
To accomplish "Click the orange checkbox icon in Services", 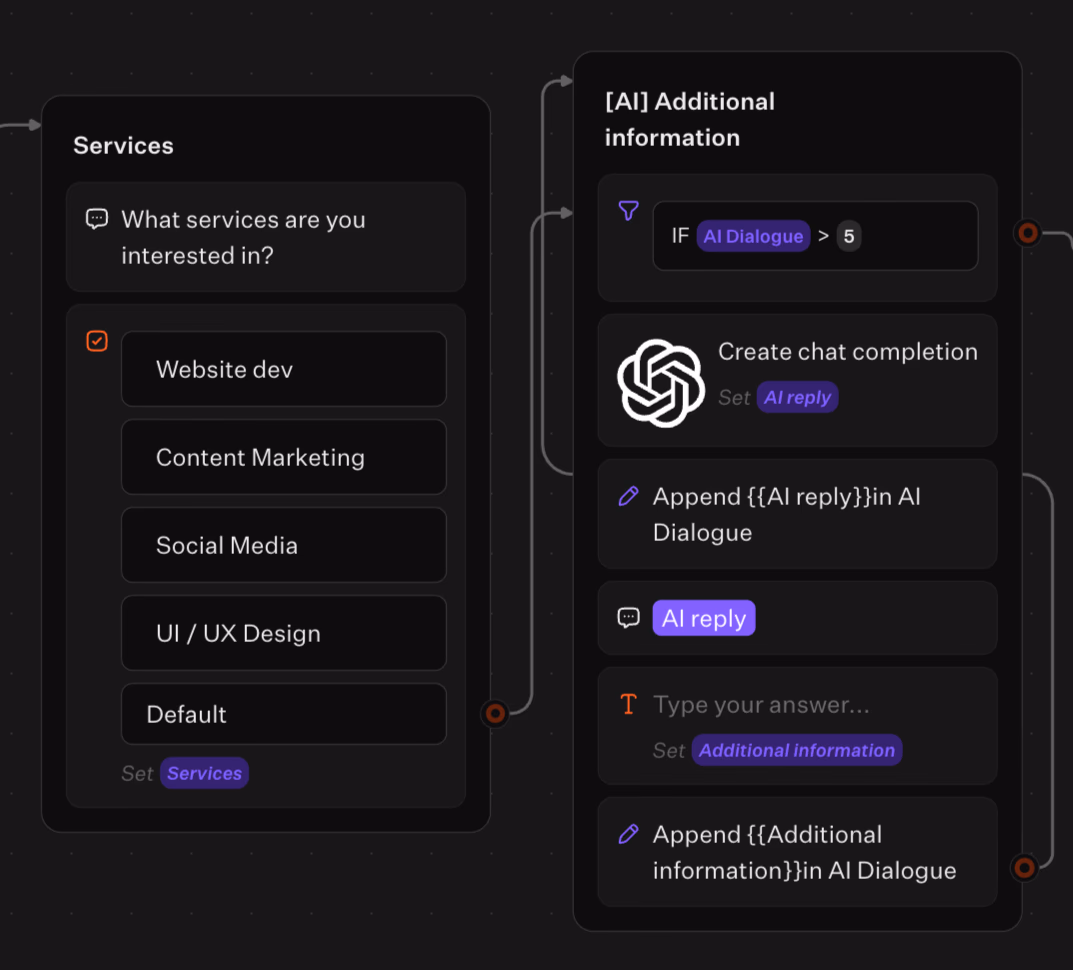I will [x=97, y=342].
